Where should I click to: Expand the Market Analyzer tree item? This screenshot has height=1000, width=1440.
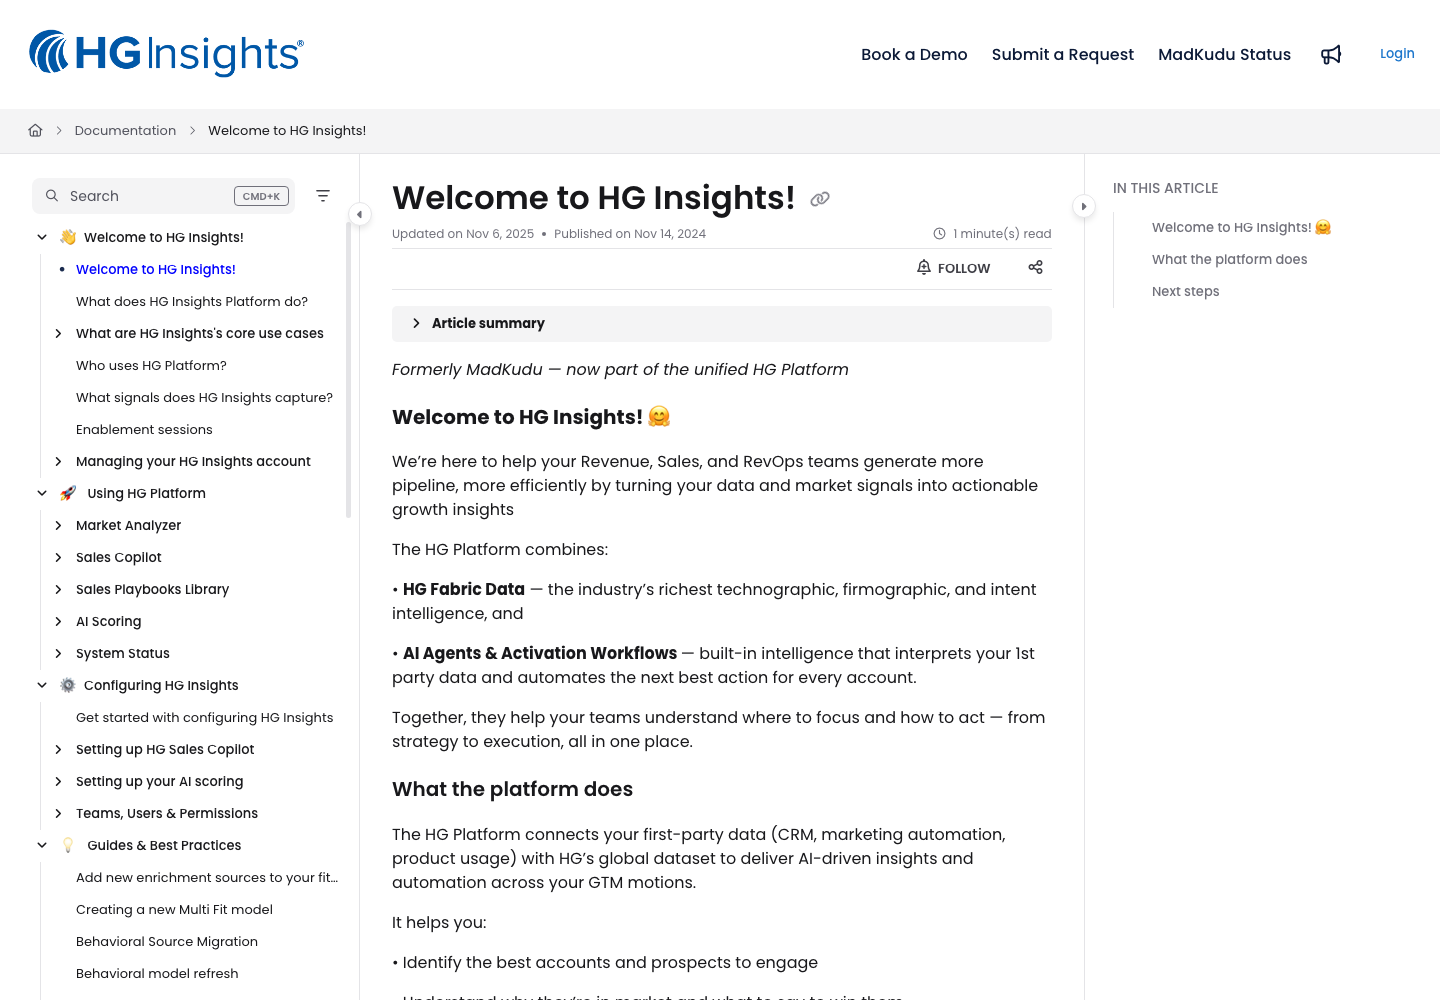click(x=58, y=525)
